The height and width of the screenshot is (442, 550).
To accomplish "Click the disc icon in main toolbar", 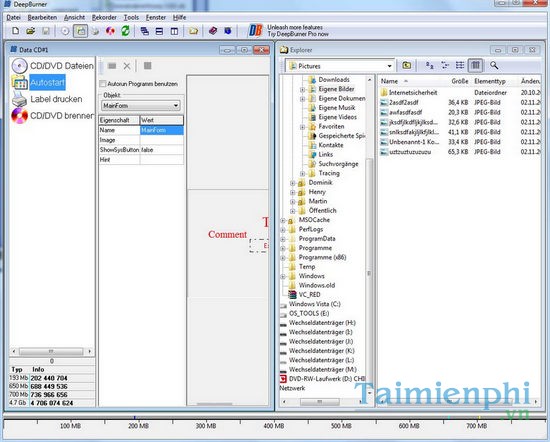I will tap(65, 31).
